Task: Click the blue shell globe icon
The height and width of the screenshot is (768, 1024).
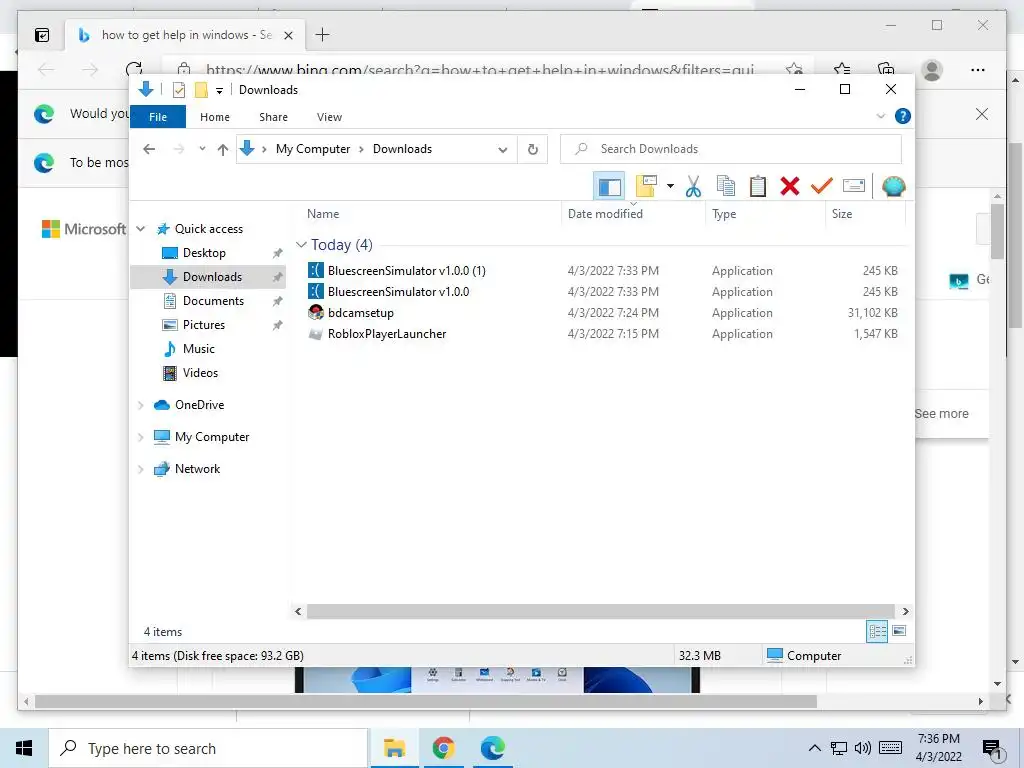Action: tap(893, 186)
